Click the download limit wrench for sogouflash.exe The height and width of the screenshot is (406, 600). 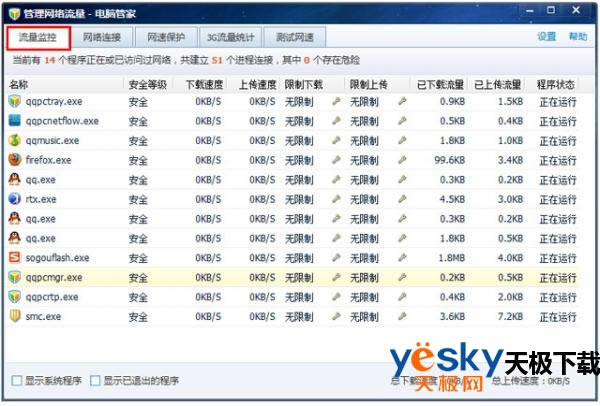click(x=336, y=258)
